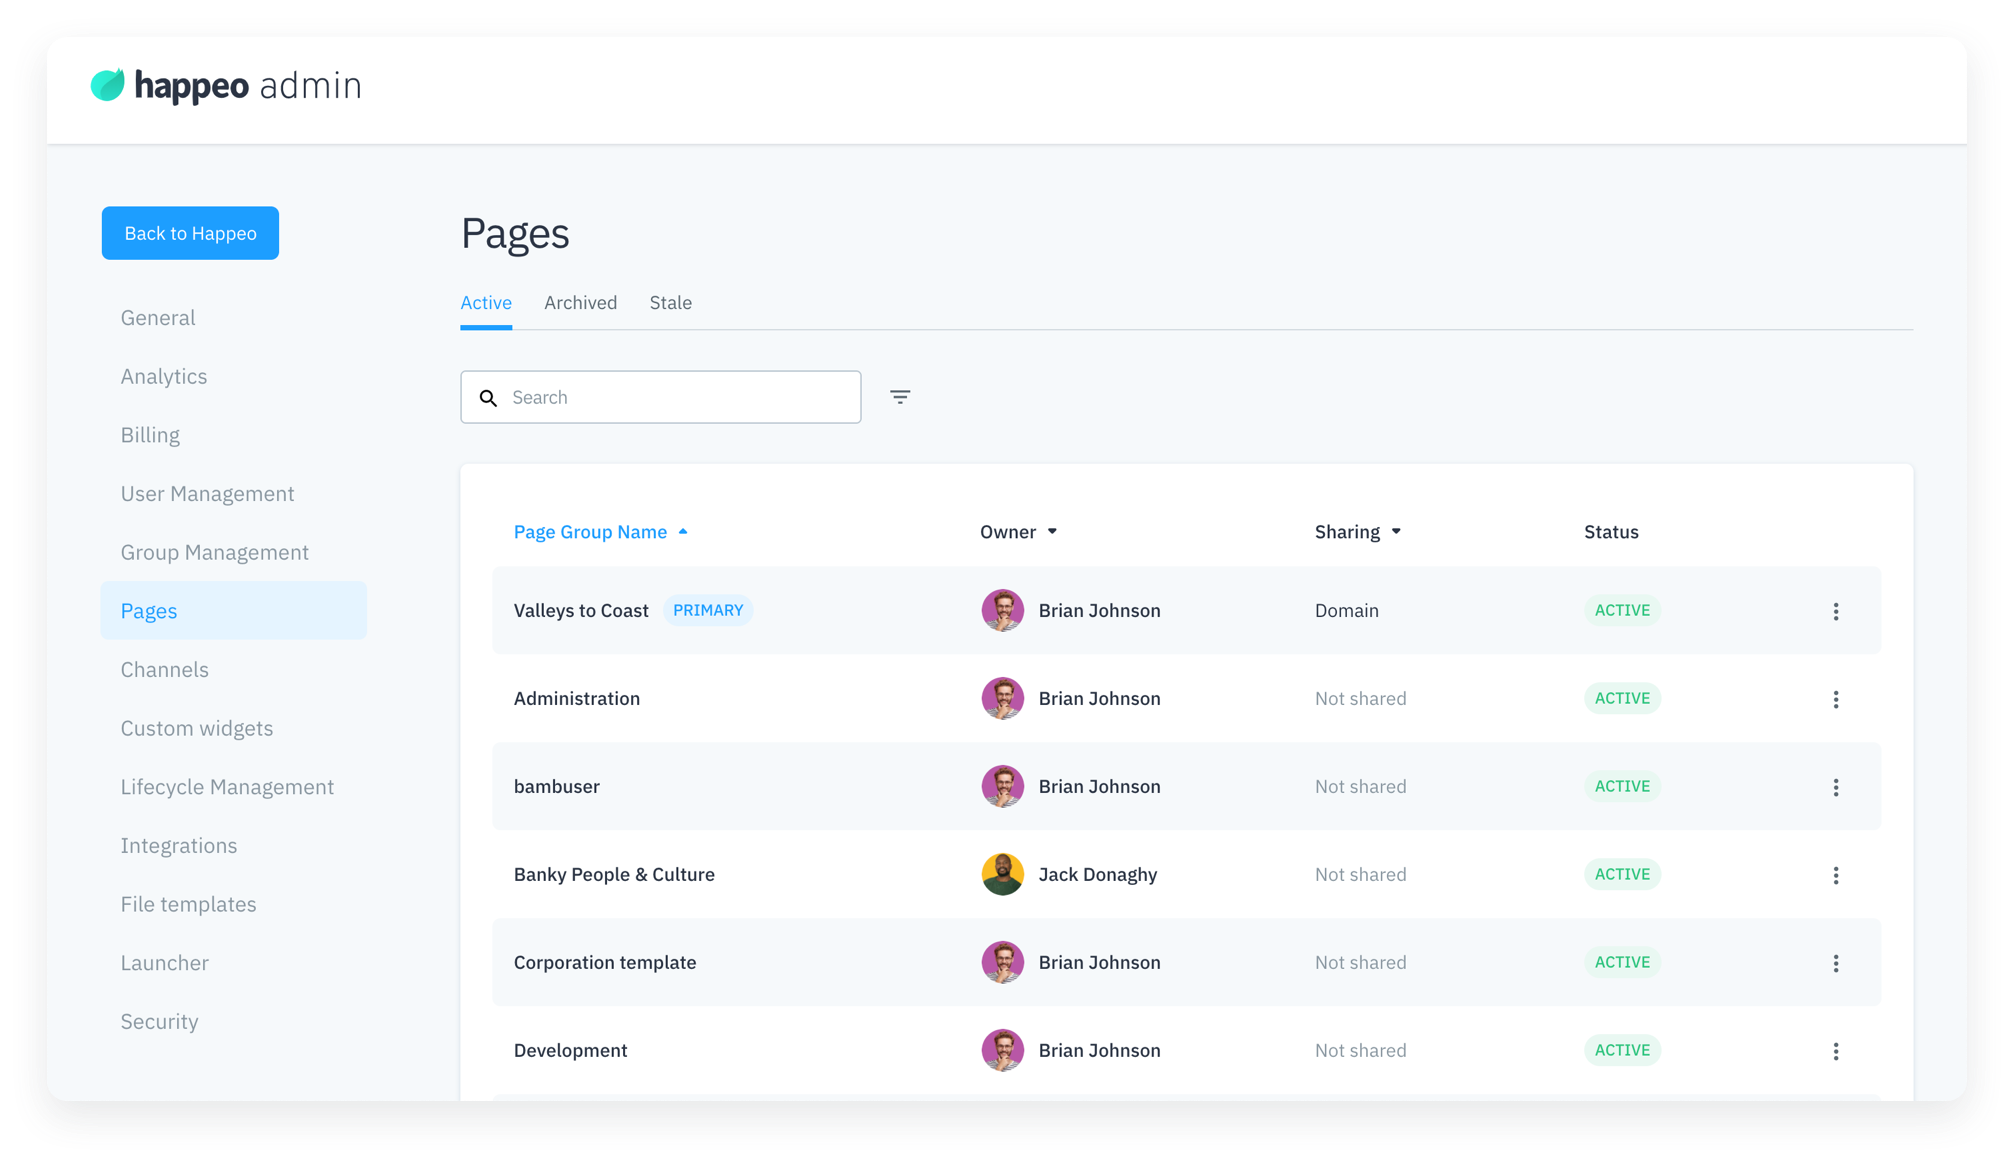Open the kebab menu for Banky People & Culture

click(1836, 874)
